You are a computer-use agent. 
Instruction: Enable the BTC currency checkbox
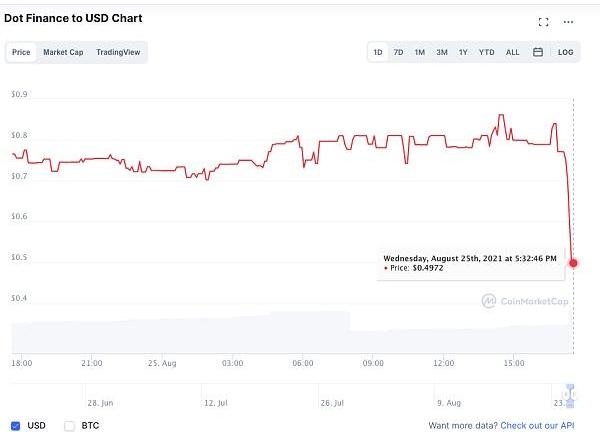tap(69, 425)
